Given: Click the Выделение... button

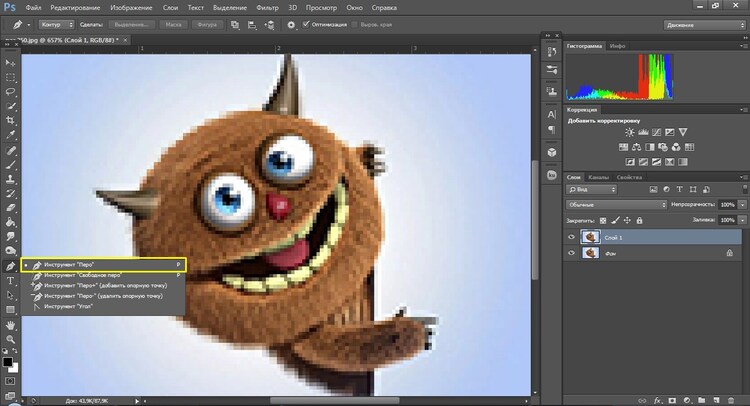Looking at the screenshot, I should coord(132,24).
